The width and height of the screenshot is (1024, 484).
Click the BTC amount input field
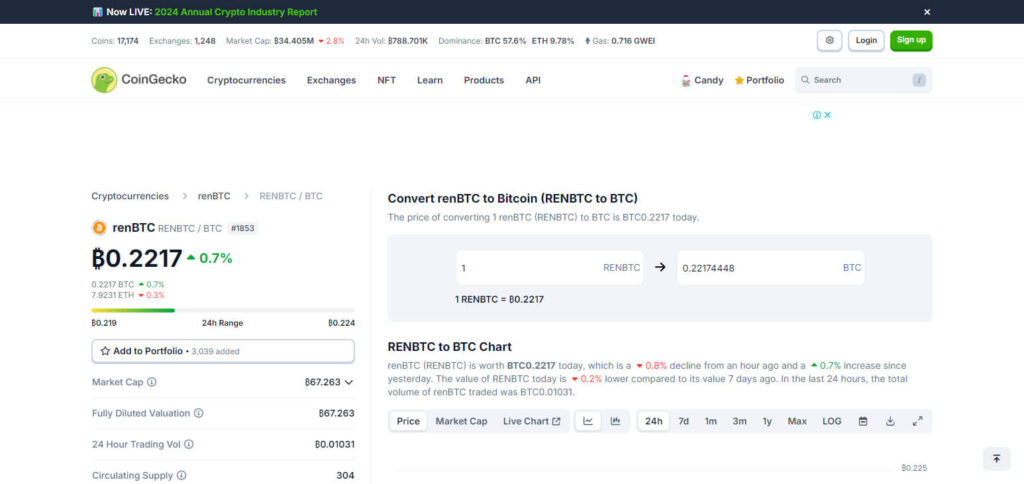click(771, 268)
